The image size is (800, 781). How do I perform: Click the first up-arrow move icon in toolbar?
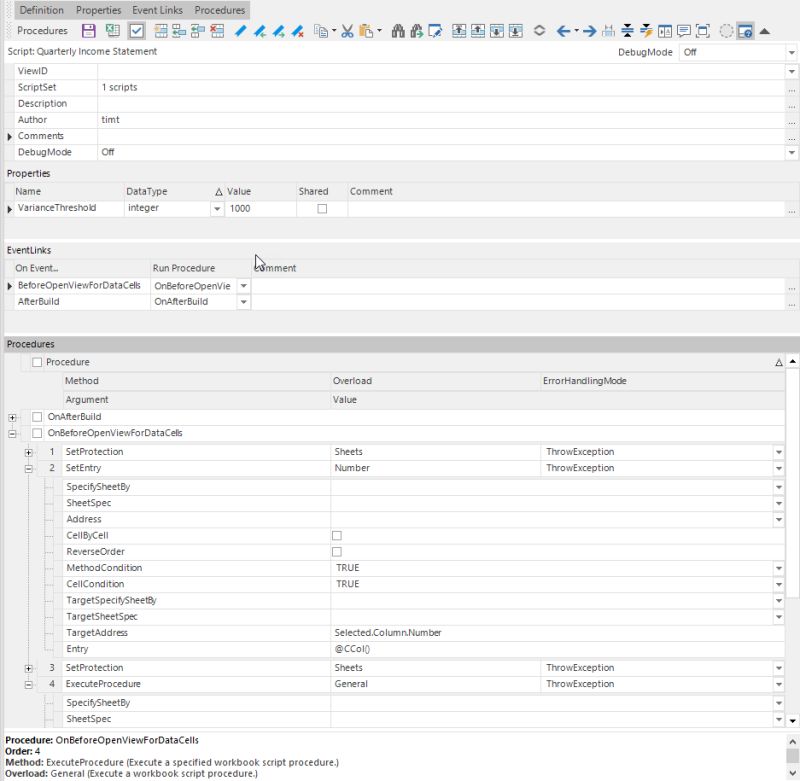[x=459, y=31]
